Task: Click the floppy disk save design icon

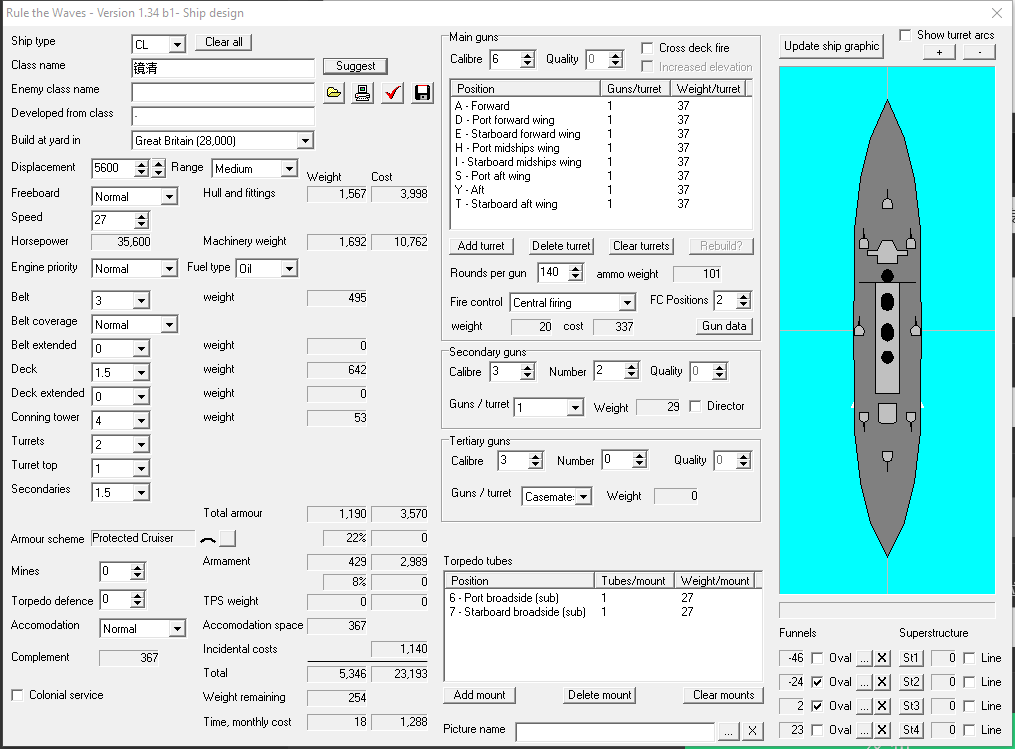Action: 422,93
